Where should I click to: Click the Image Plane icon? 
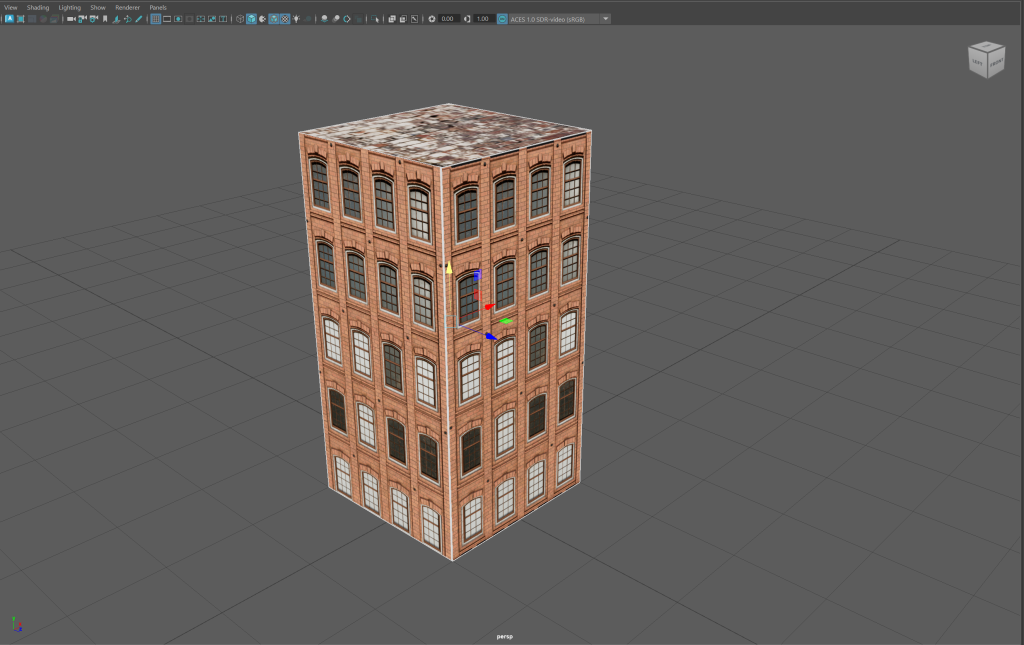116,19
